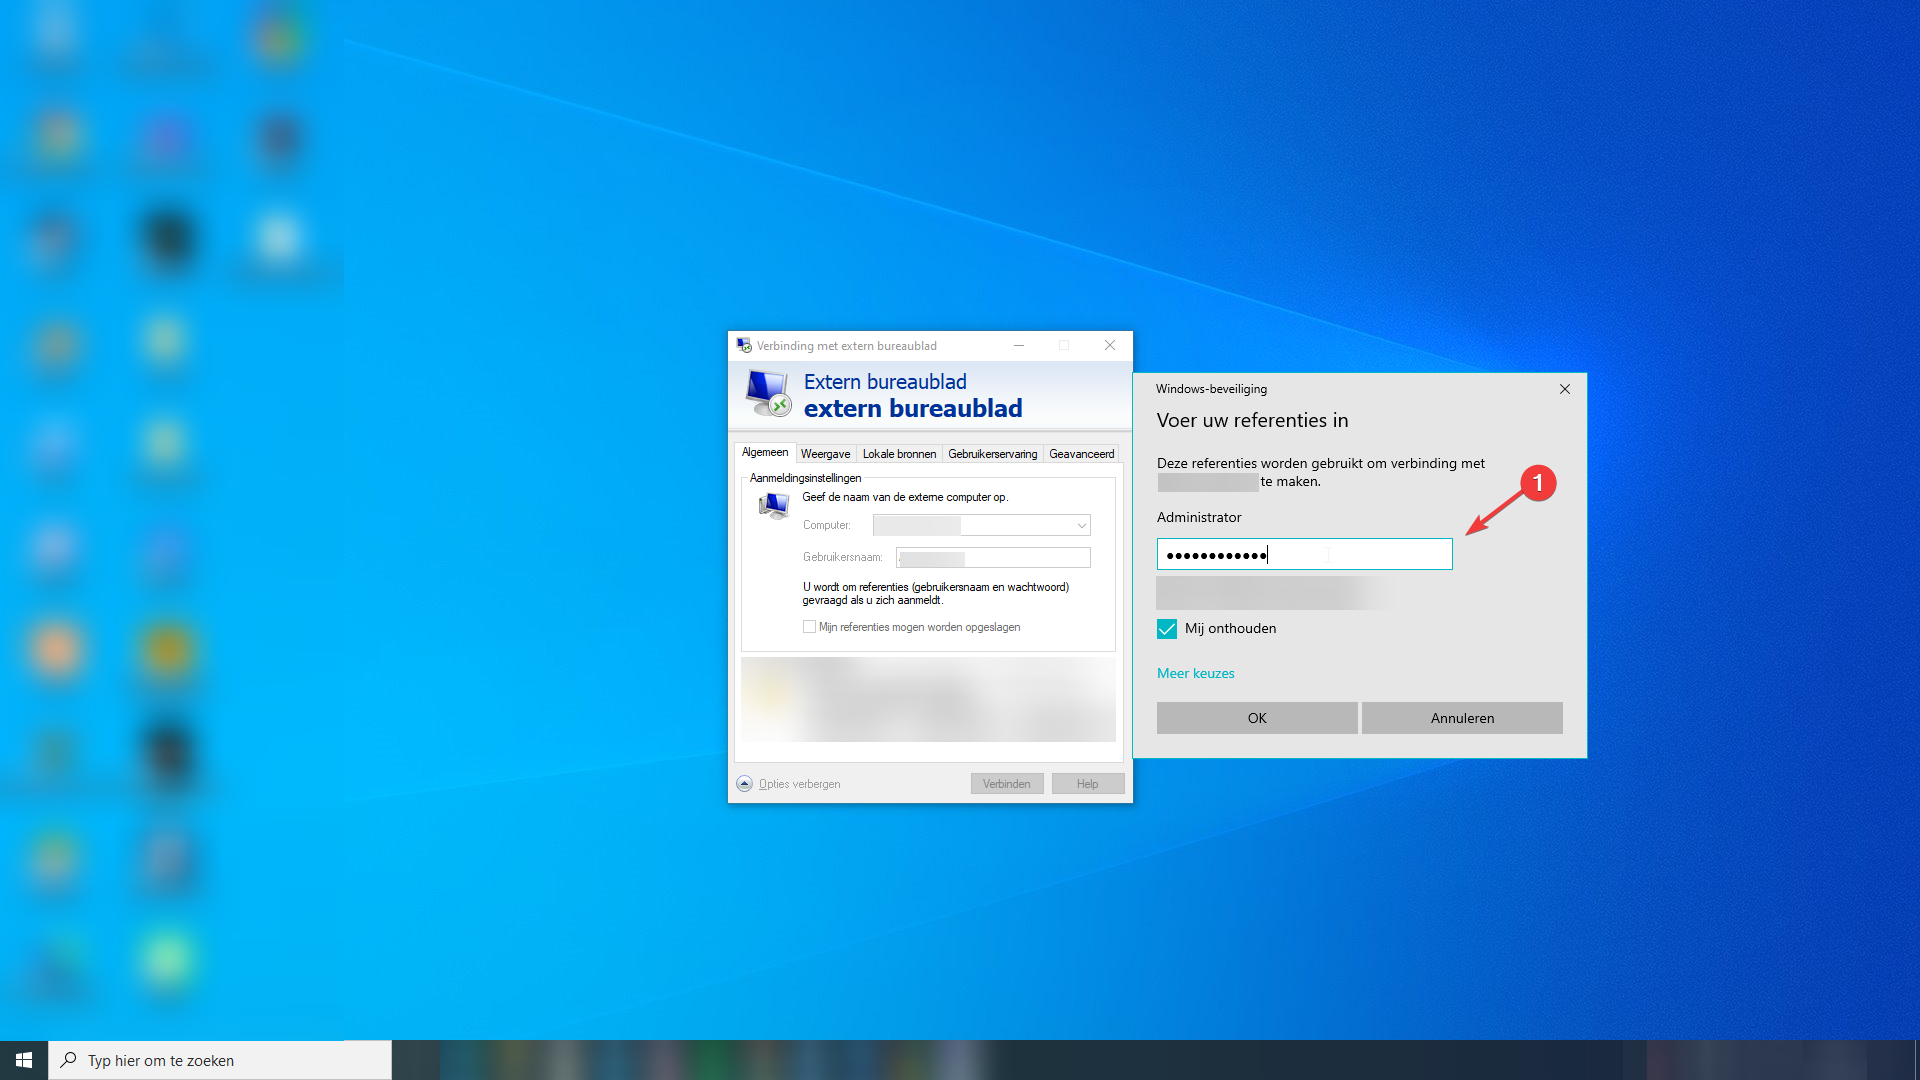The image size is (1920, 1080).
Task: Click the password input field
Action: pos(1304,555)
